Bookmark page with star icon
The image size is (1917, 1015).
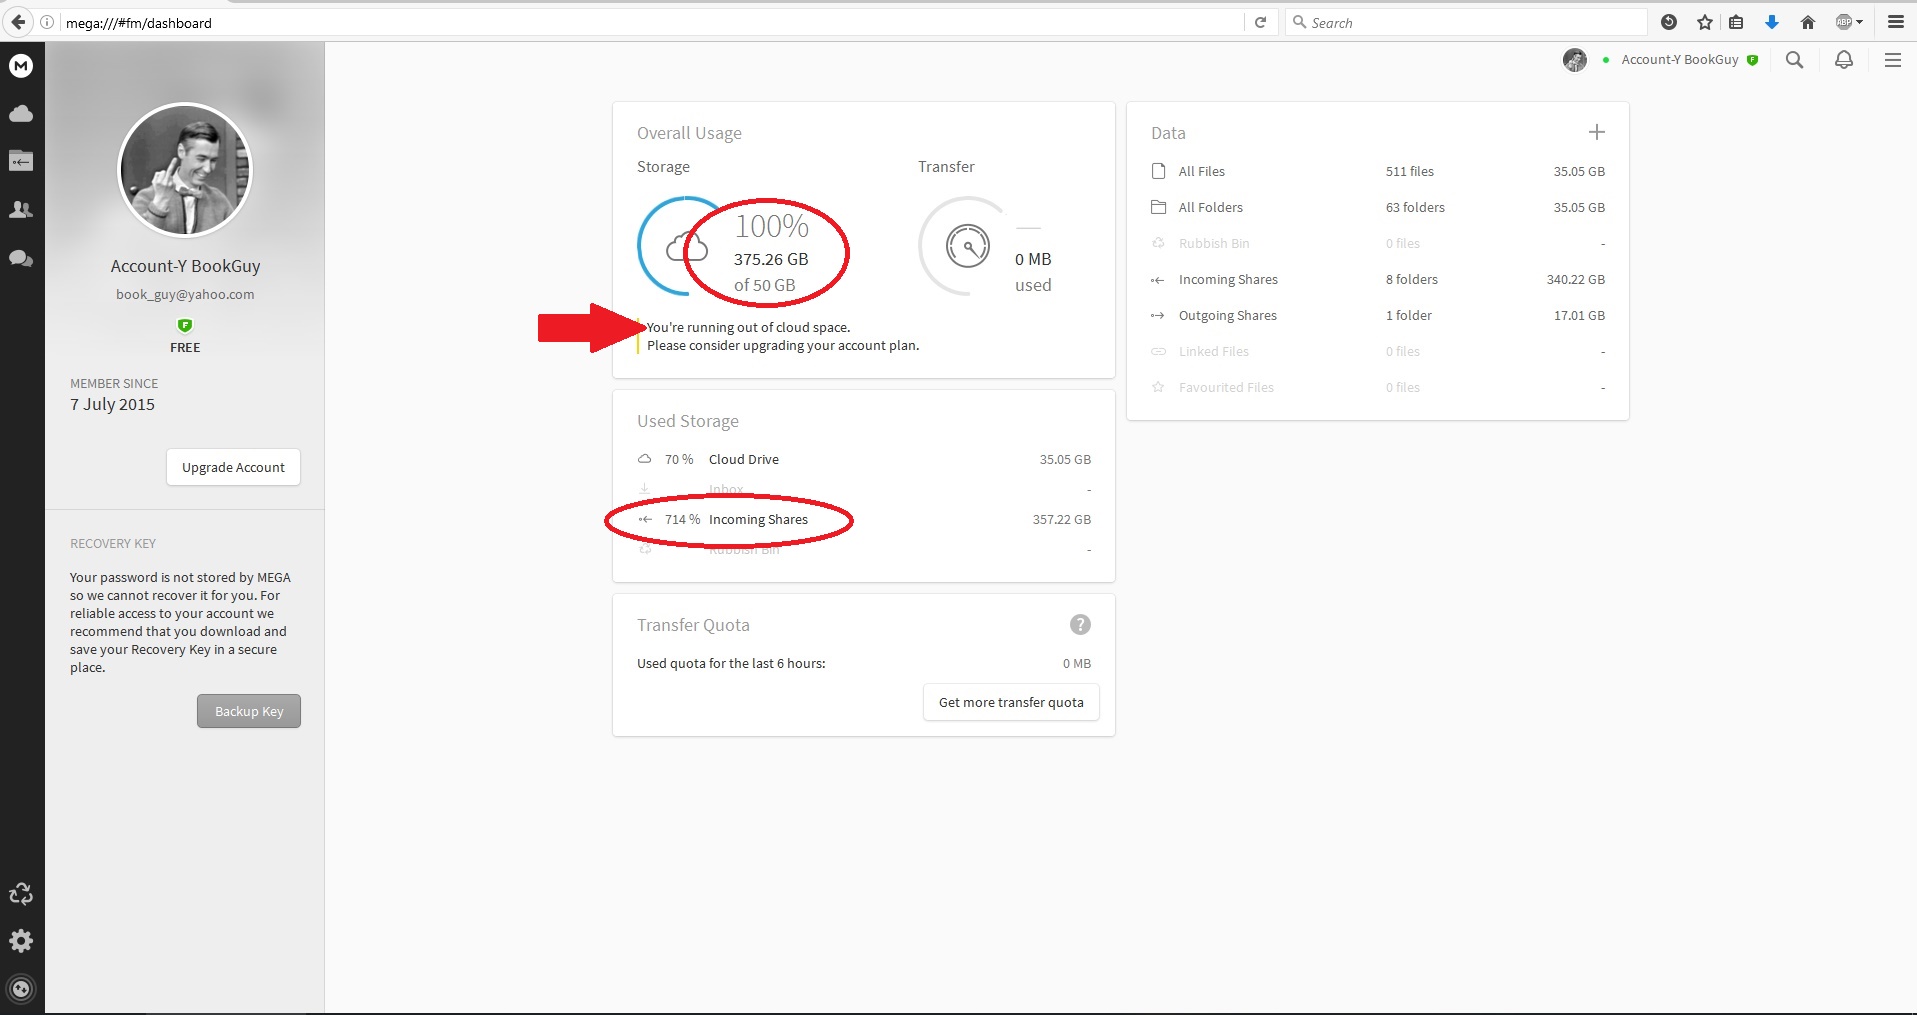pyautogui.click(x=1705, y=22)
